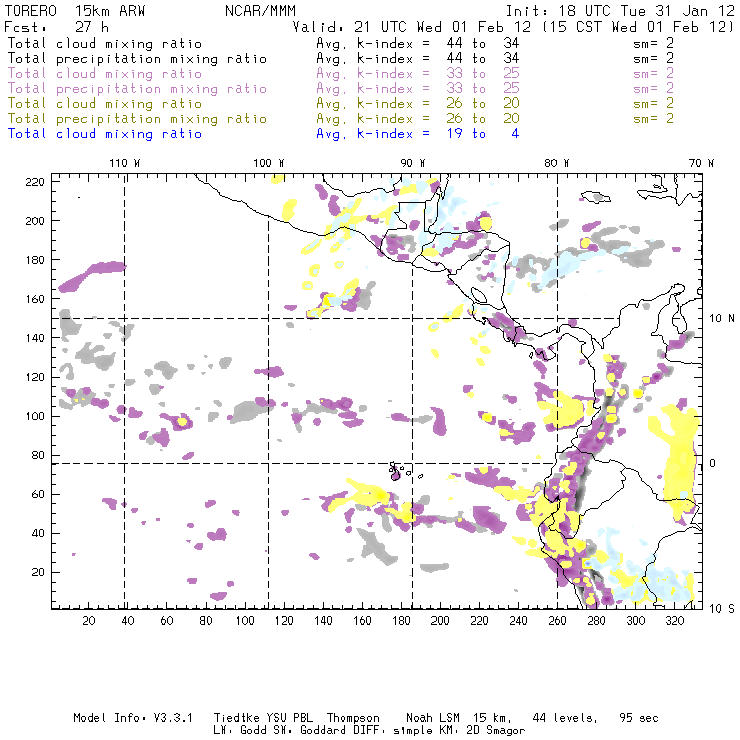This screenshot has width=740, height=740.
Task: Select the 'Fcst: 27 h' forecast hour text
Action: 57,26
